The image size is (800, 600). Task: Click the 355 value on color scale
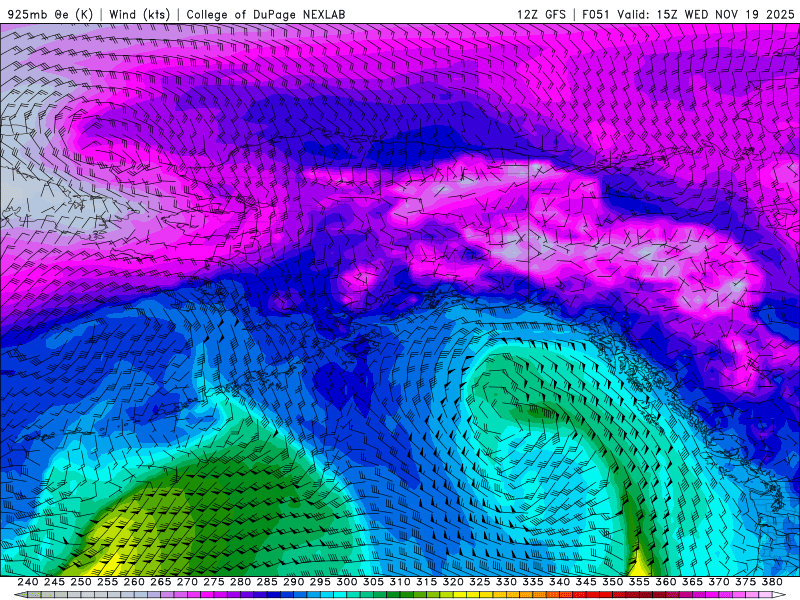[x=639, y=582]
